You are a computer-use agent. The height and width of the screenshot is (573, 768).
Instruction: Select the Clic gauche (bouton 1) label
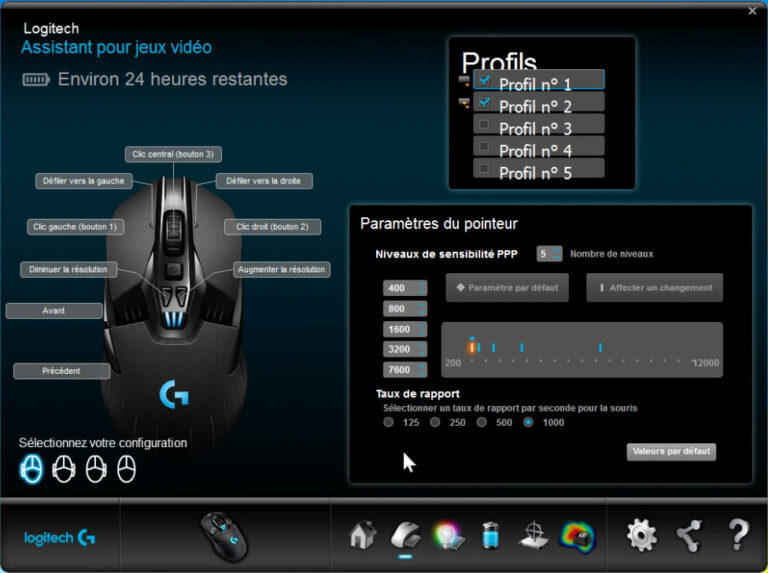(75, 227)
